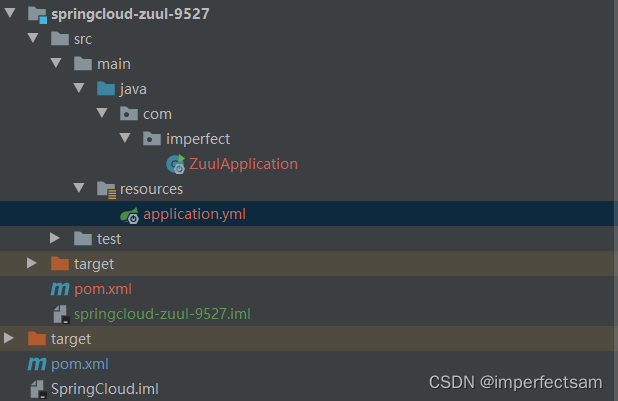
Task: Expand the test folder arrow
Action: (x=55, y=238)
